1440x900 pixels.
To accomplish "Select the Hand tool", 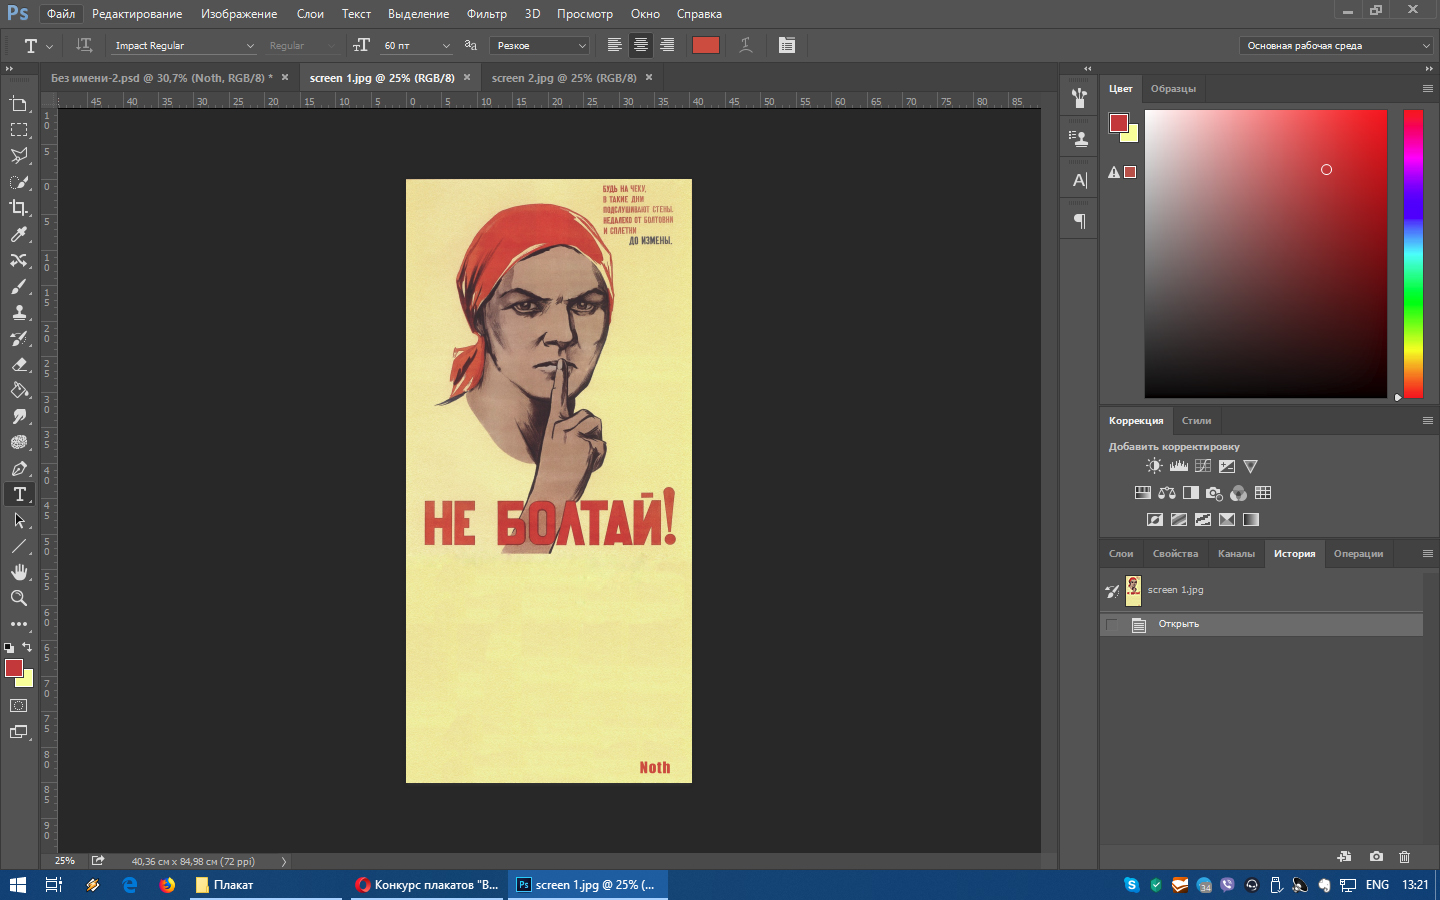I will (x=19, y=572).
